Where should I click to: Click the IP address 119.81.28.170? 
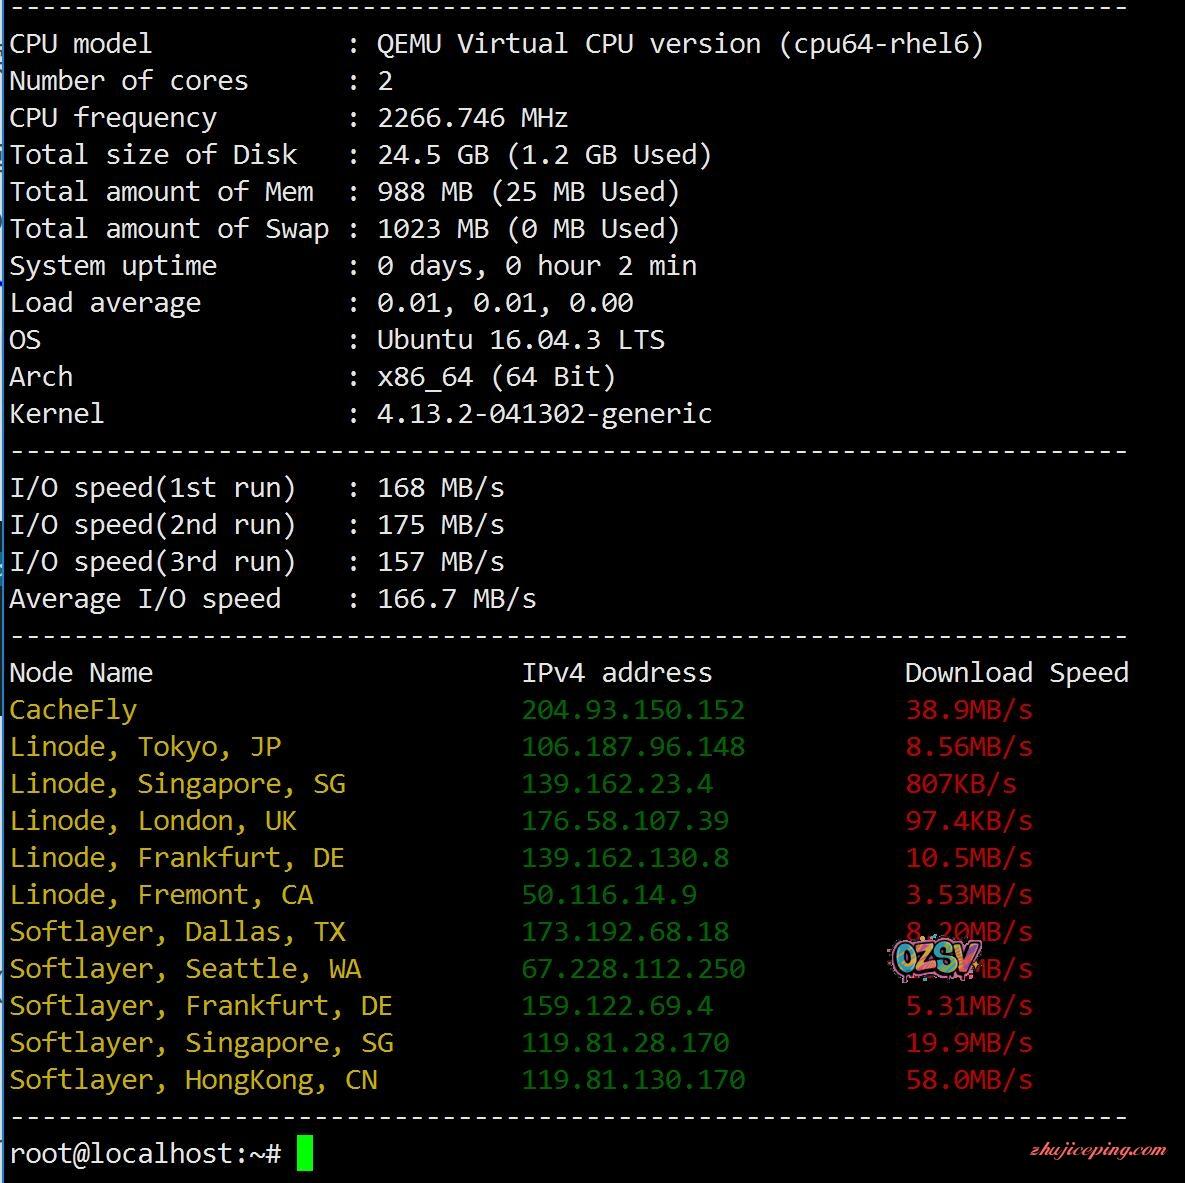(625, 1043)
